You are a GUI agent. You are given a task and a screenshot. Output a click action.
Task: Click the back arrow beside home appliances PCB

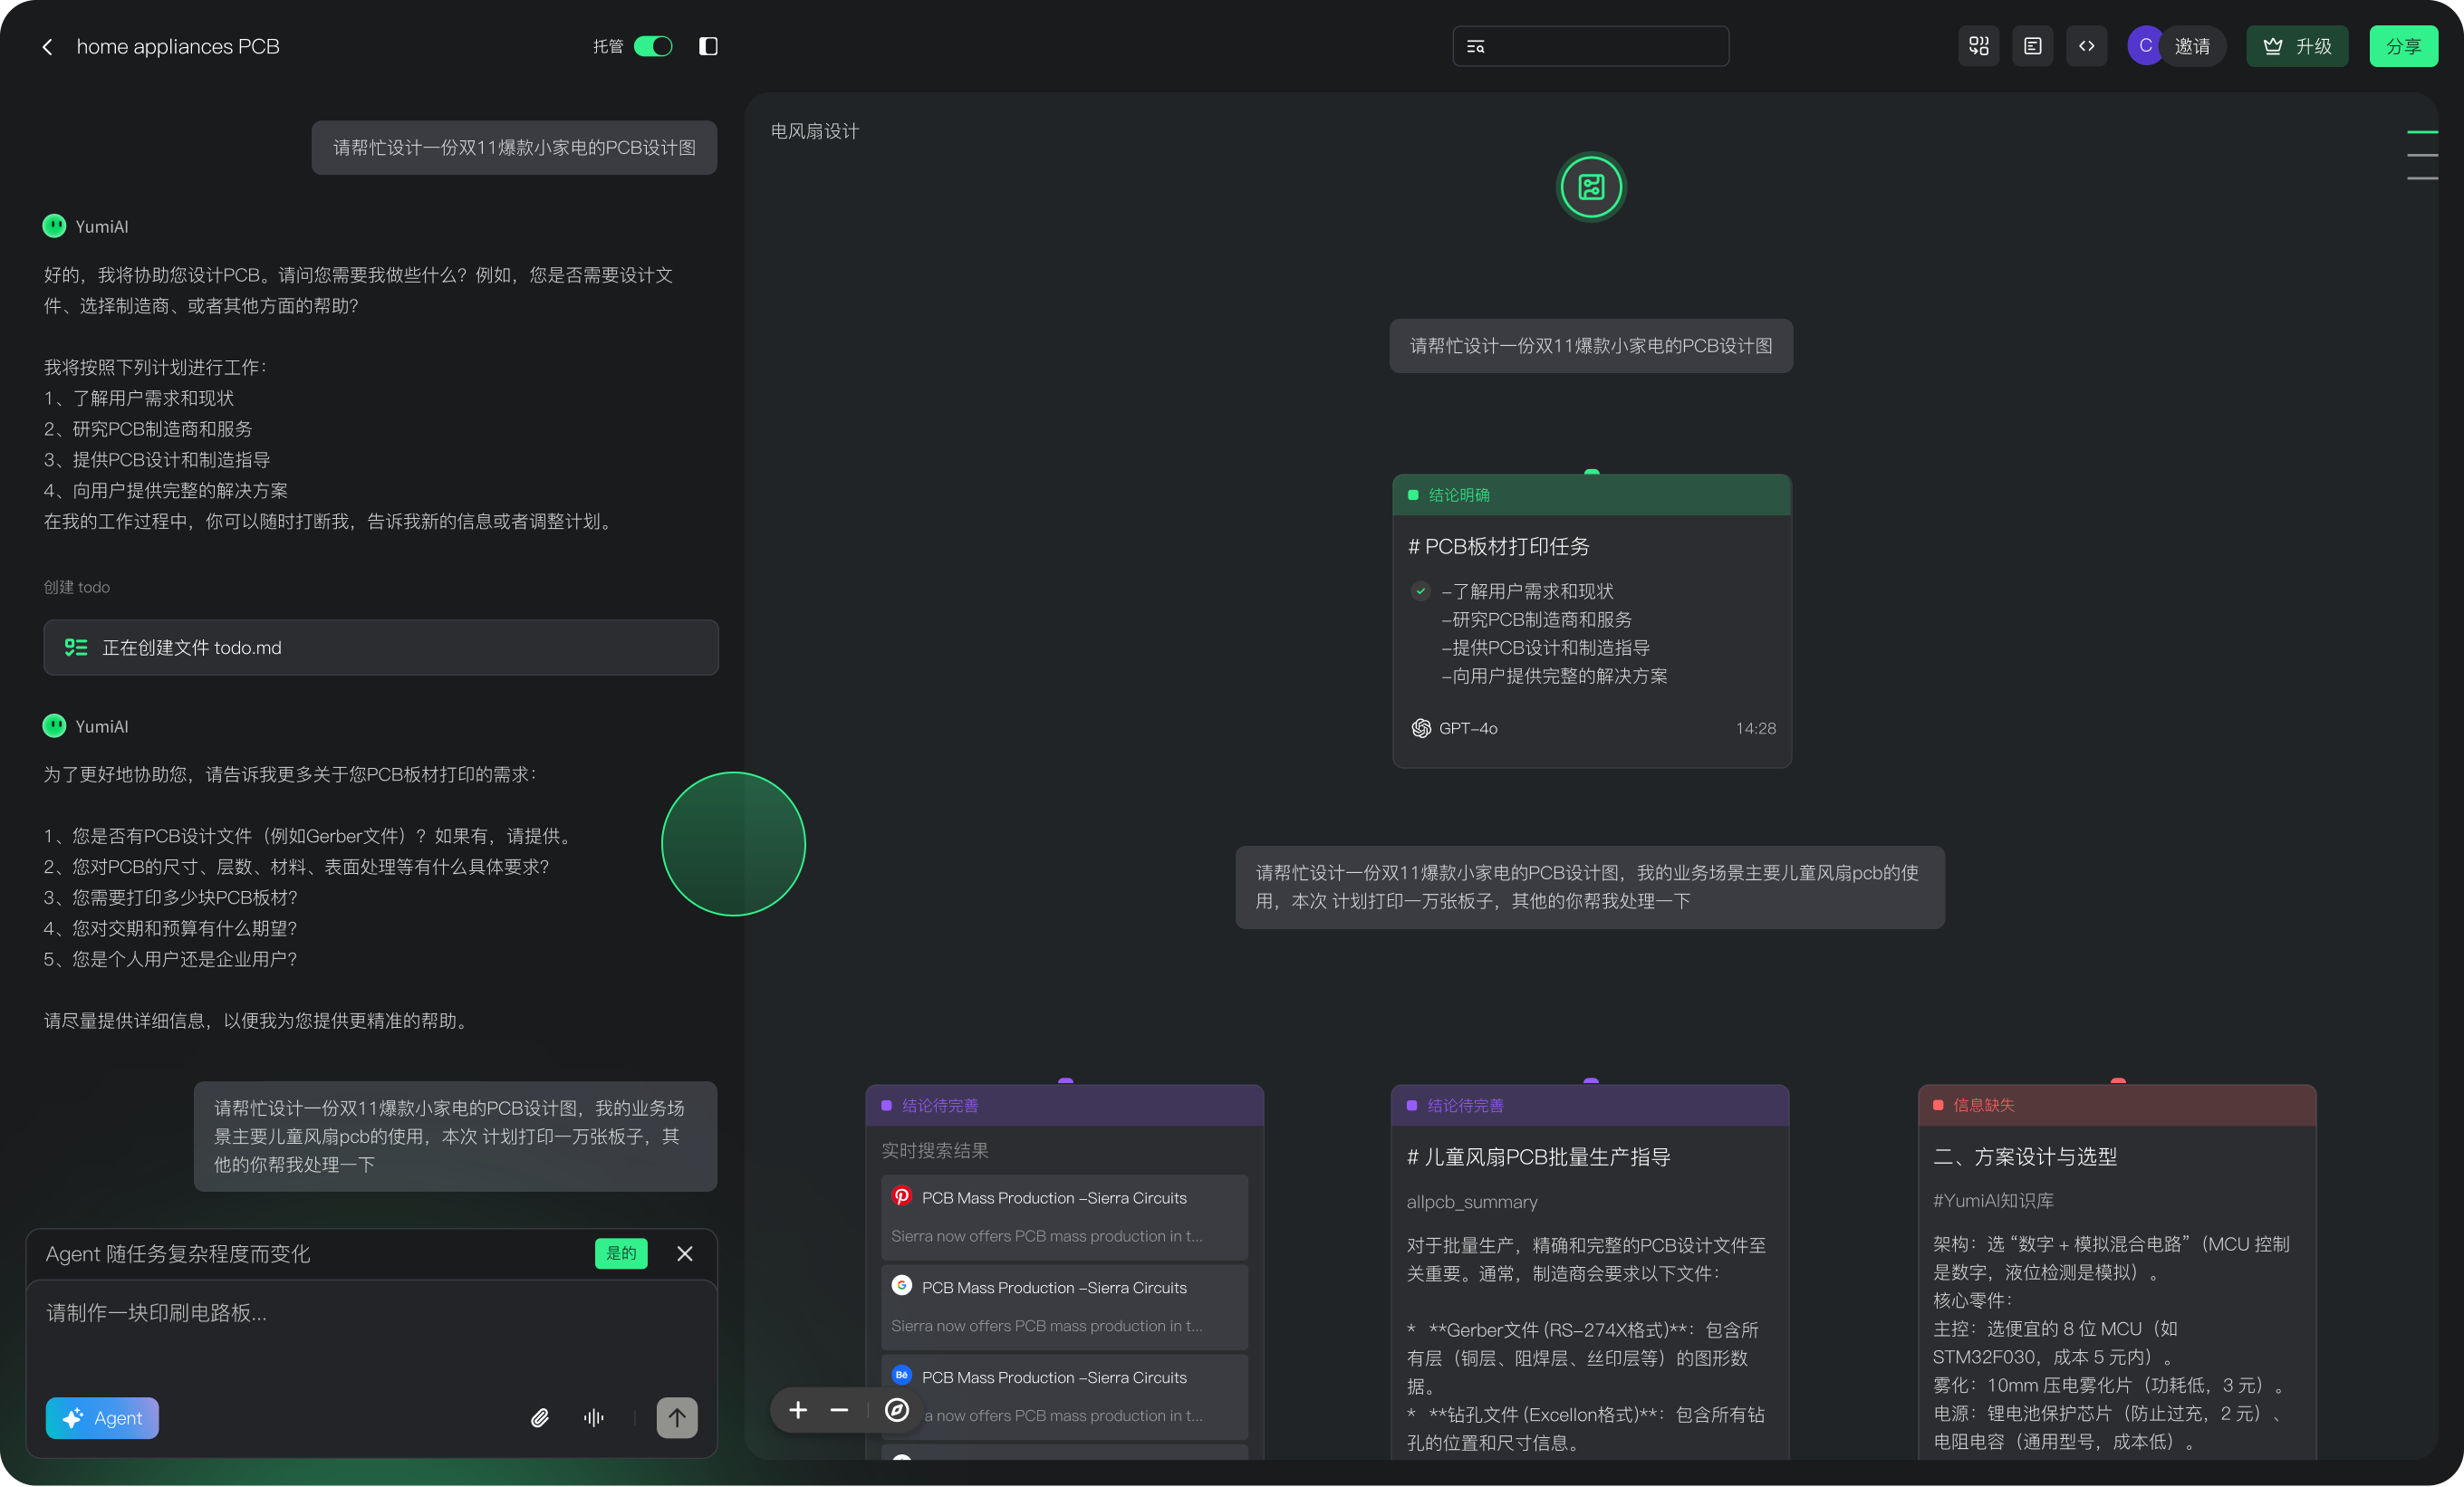47,47
